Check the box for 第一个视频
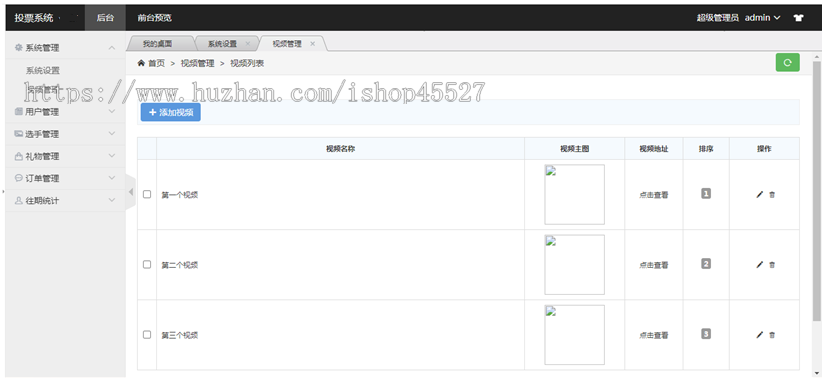 point(147,194)
